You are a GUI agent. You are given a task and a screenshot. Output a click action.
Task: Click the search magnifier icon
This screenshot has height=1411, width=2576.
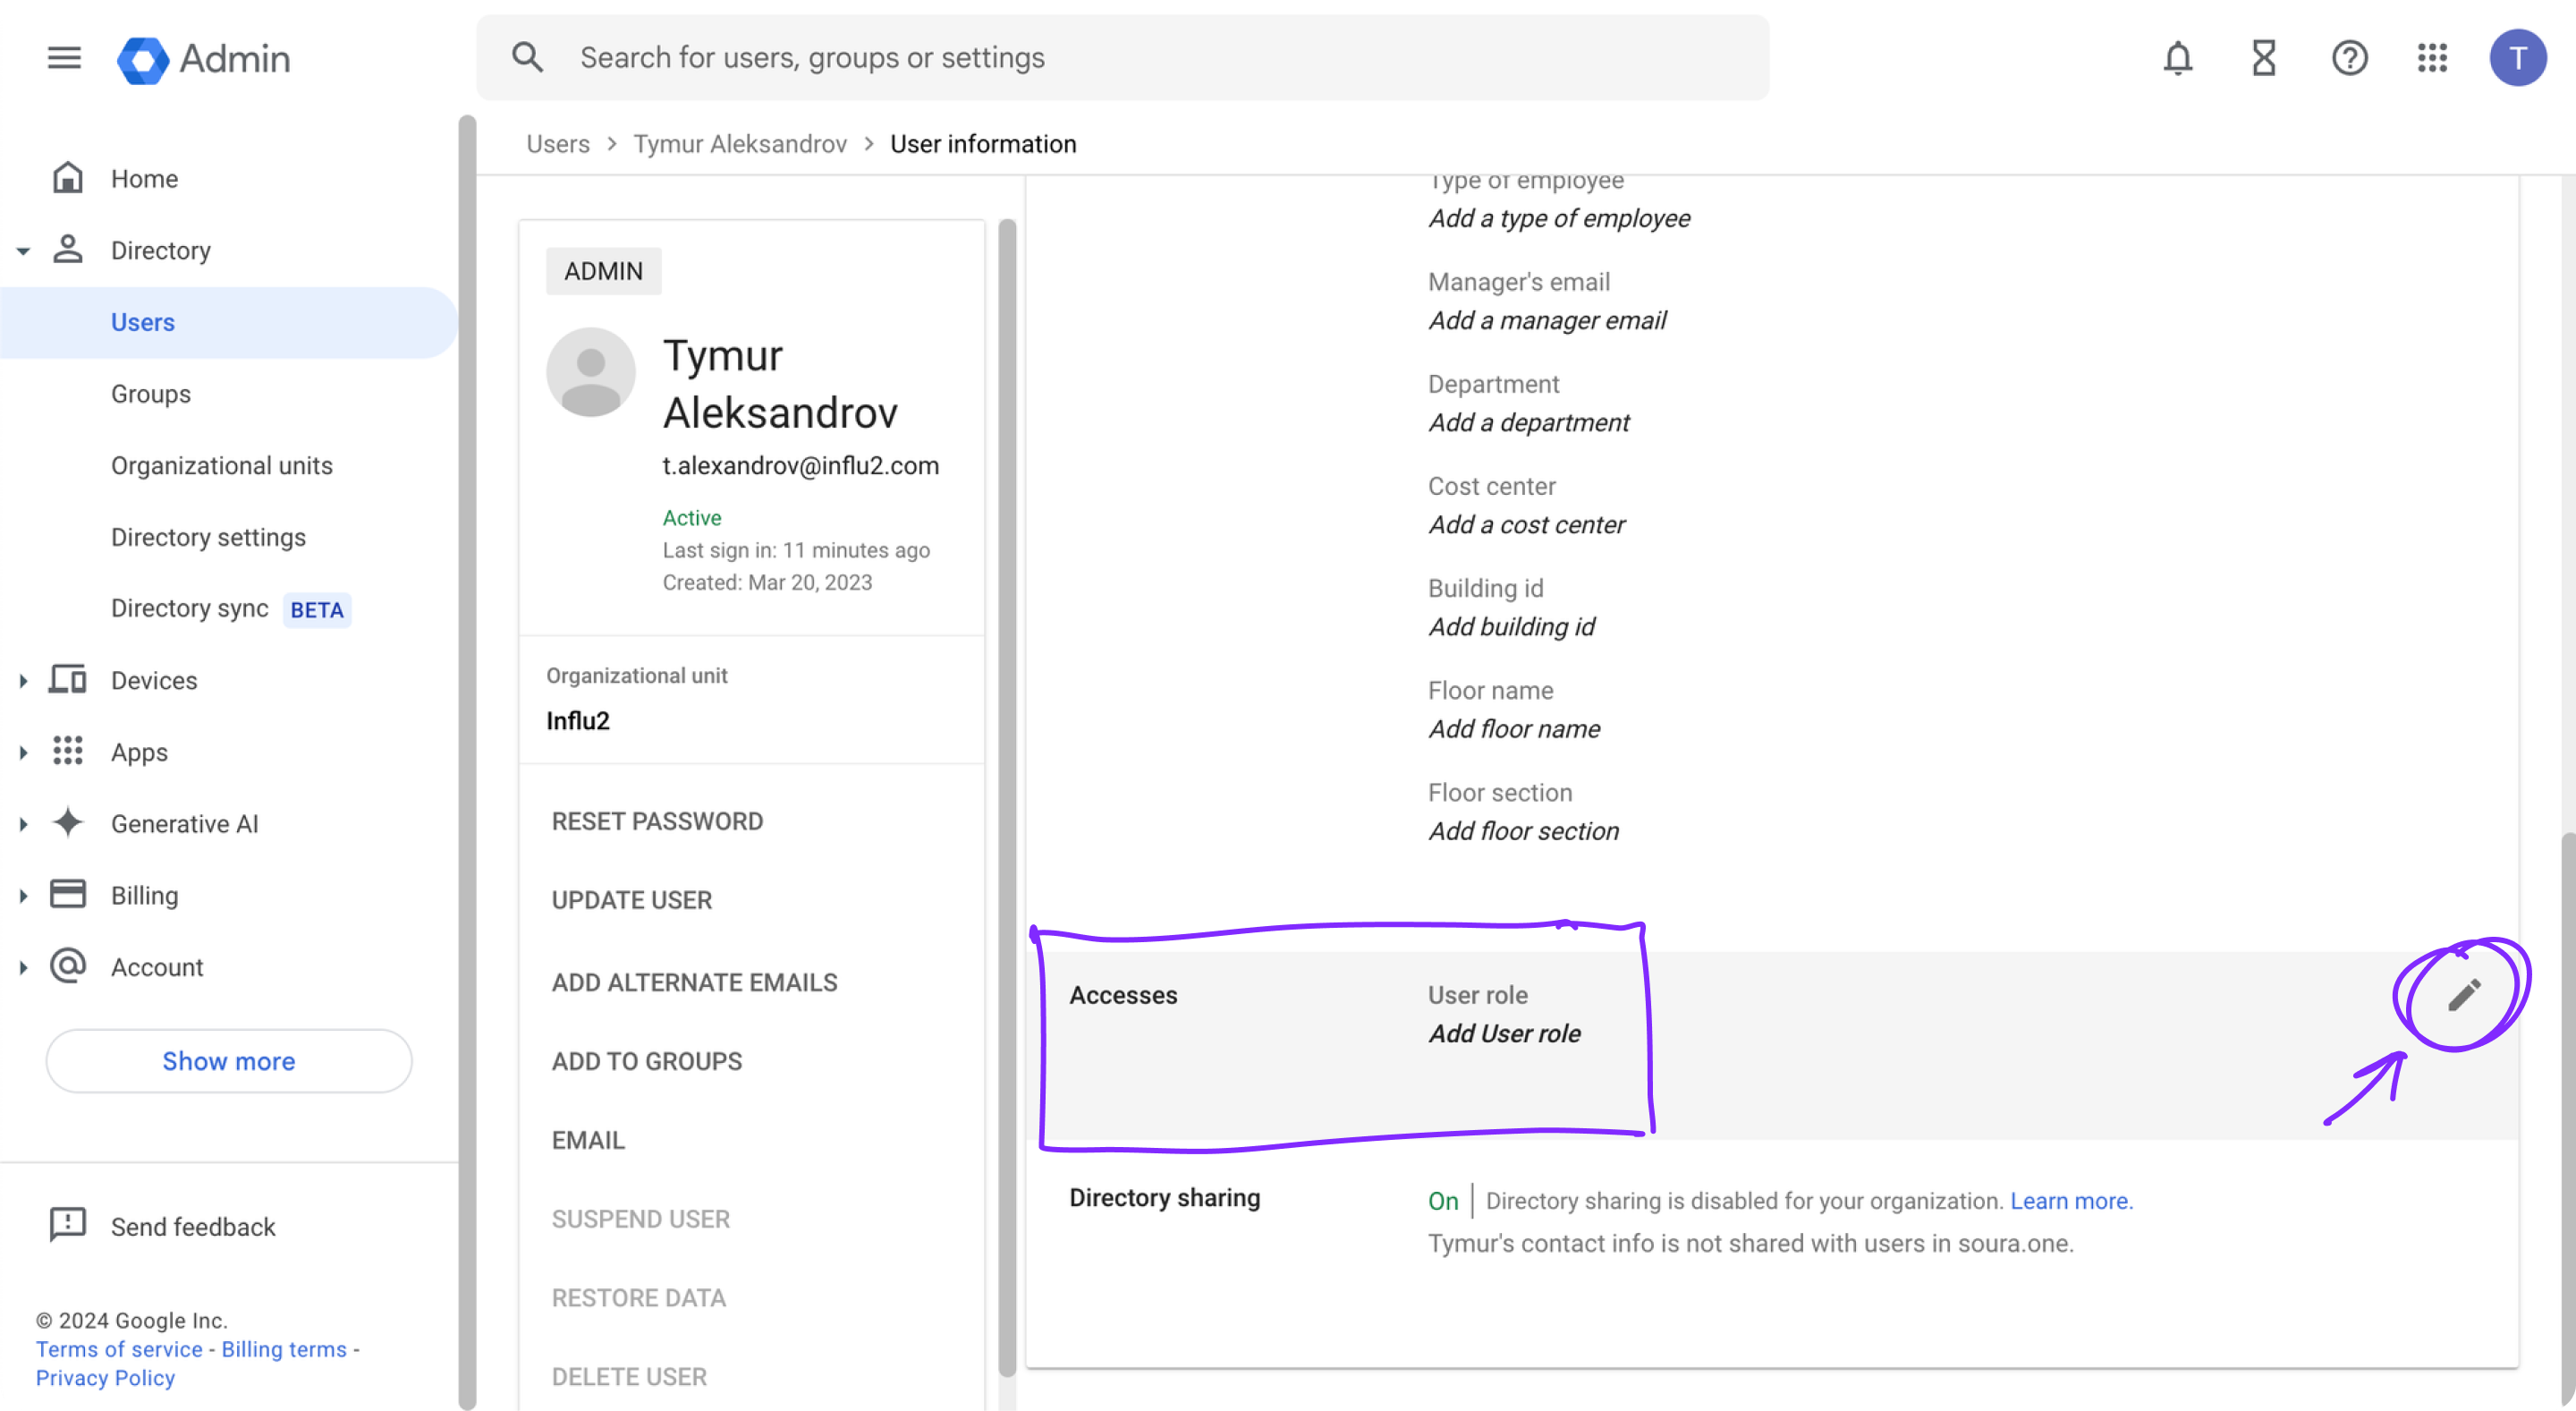tap(527, 57)
